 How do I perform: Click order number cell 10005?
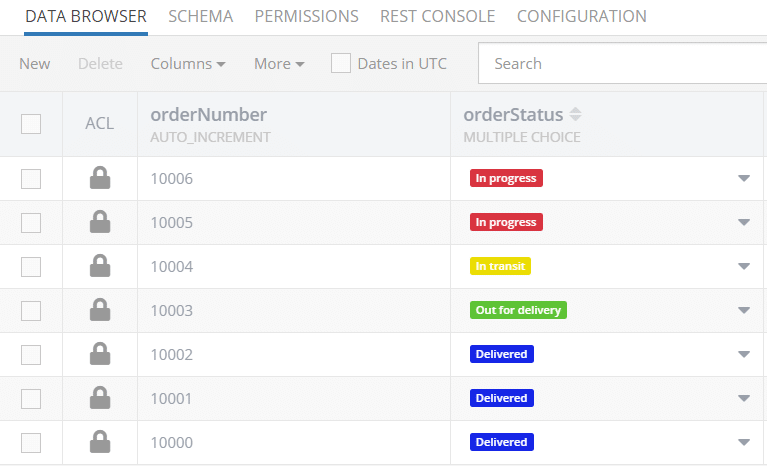click(x=294, y=222)
